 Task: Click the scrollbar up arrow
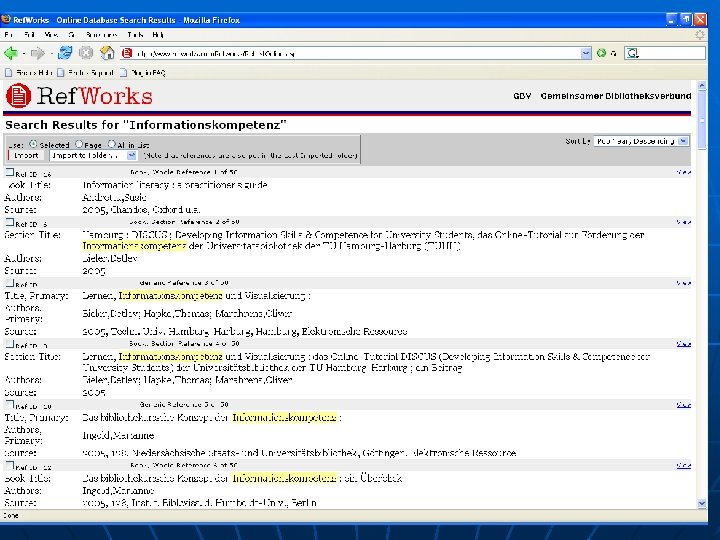pos(702,85)
